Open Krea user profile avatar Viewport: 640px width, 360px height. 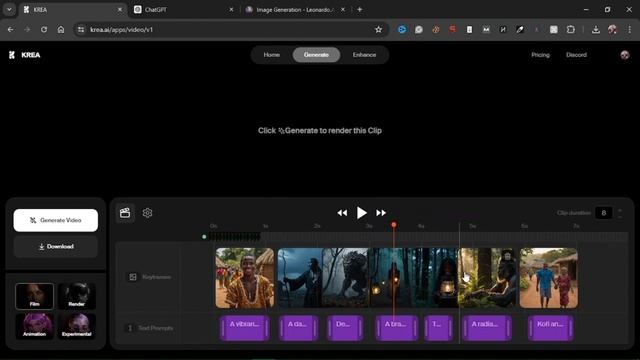click(625, 55)
